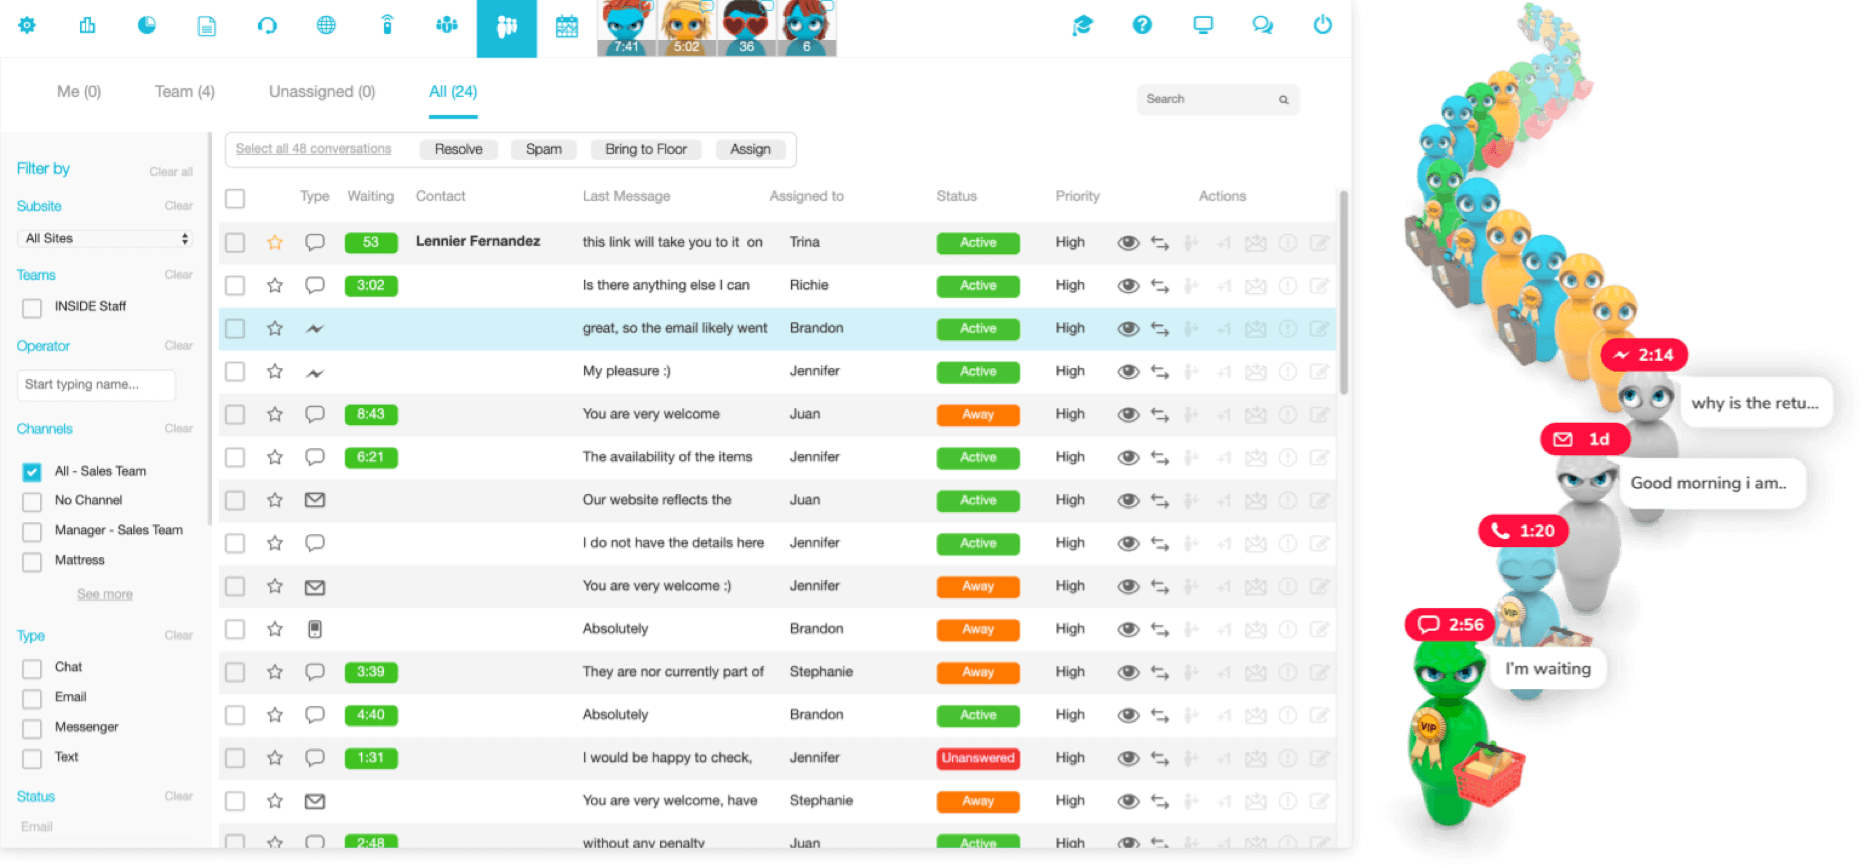Check the Messenger type filter
The width and height of the screenshot is (1864, 868).
[32, 729]
